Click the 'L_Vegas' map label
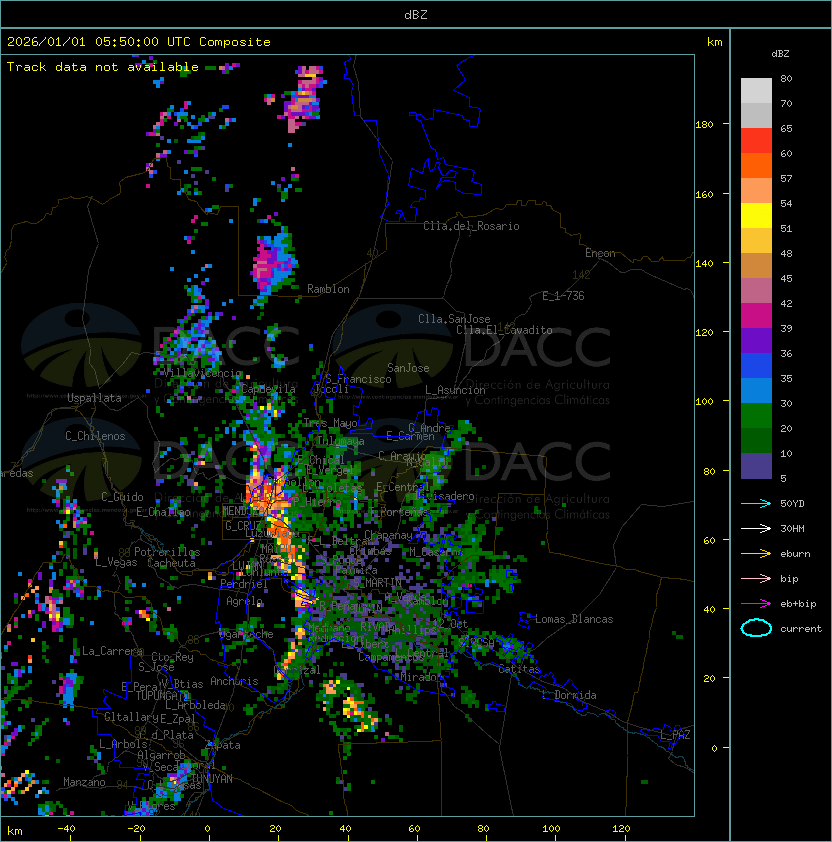832x842 pixels. [x=116, y=562]
